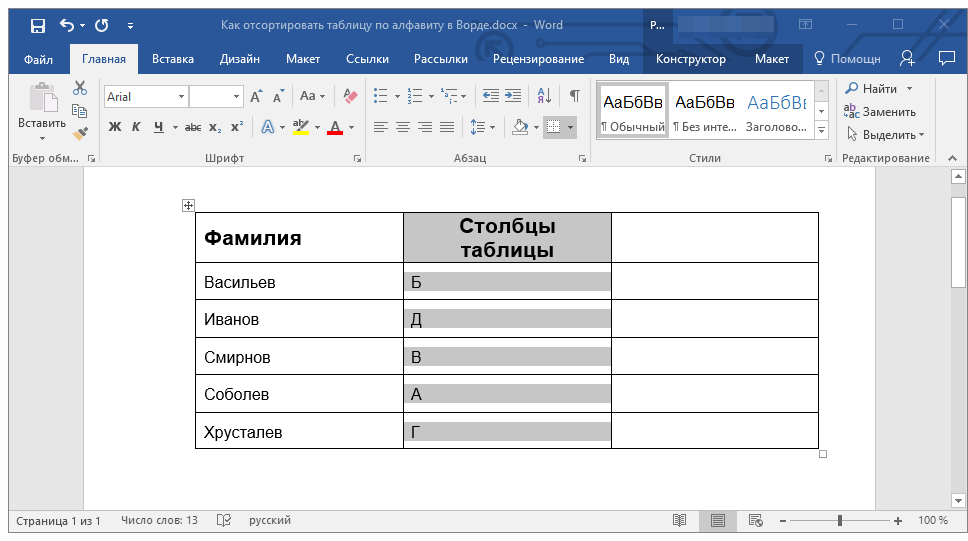Viewport: 968px width, 541px height.
Task: Collapse the ribbon with the caret
Action: coord(953,158)
